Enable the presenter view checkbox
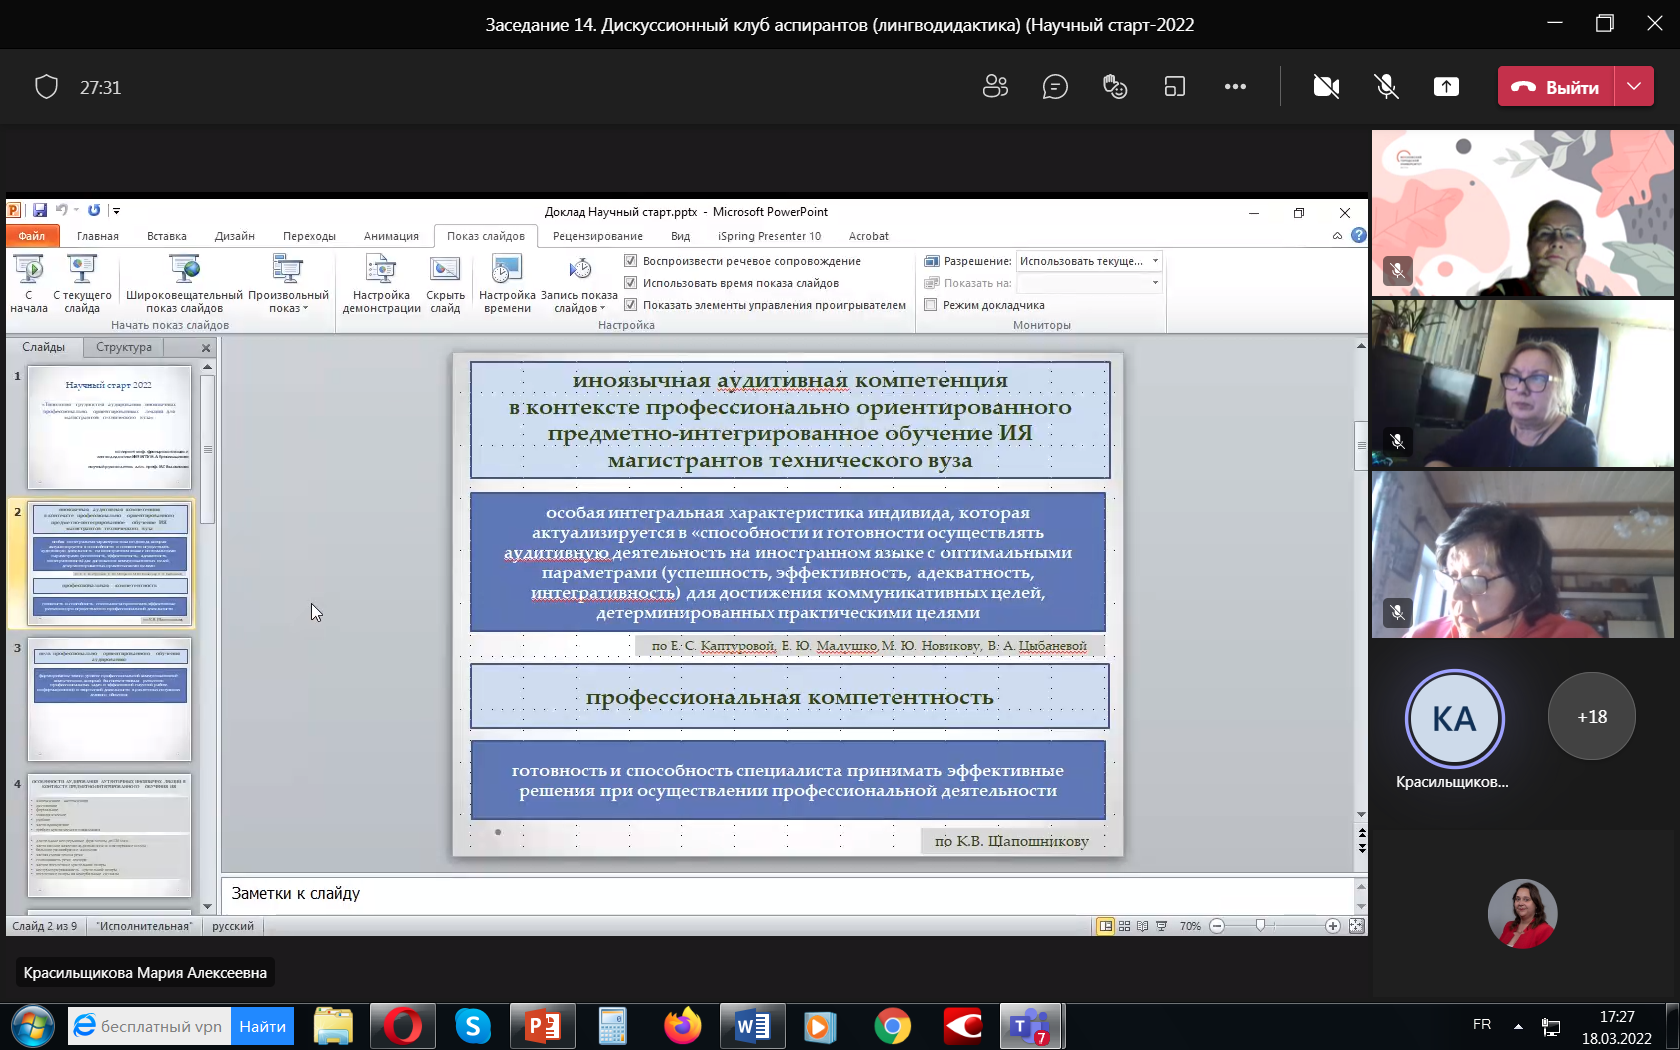Viewport: 1680px width, 1050px height. click(931, 305)
